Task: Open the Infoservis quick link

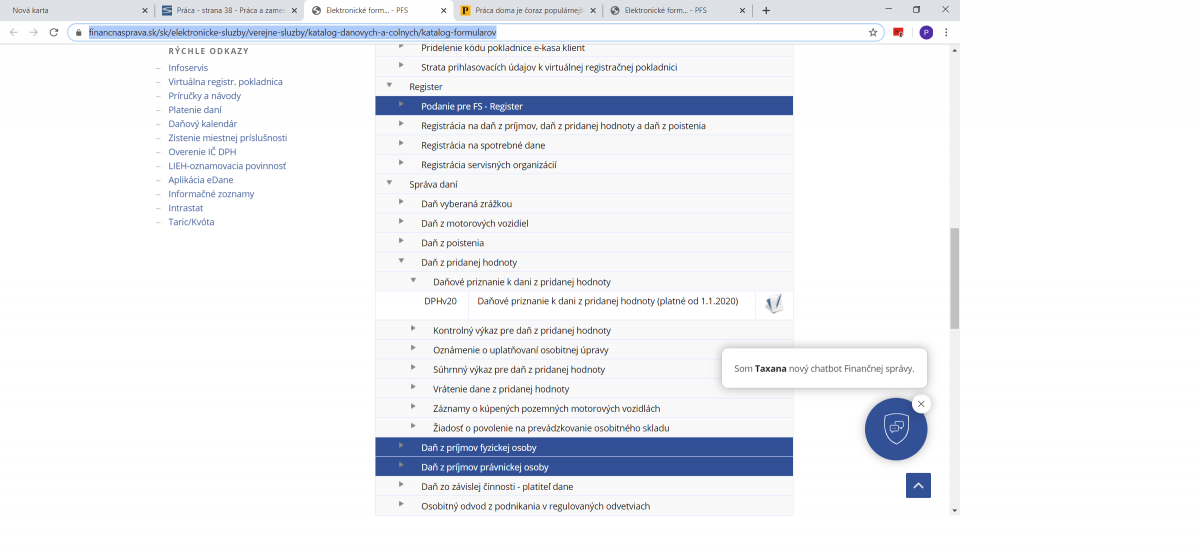Action: pos(188,68)
